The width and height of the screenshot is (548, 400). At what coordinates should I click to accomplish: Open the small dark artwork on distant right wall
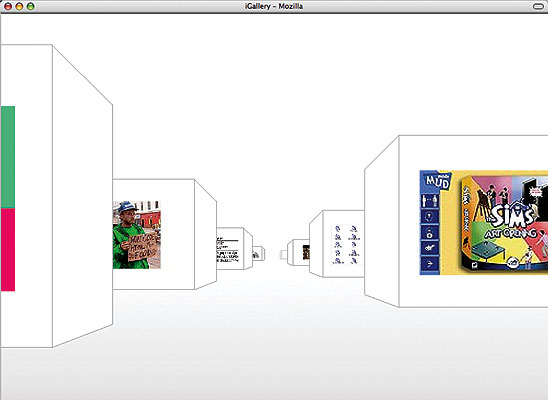(306, 252)
